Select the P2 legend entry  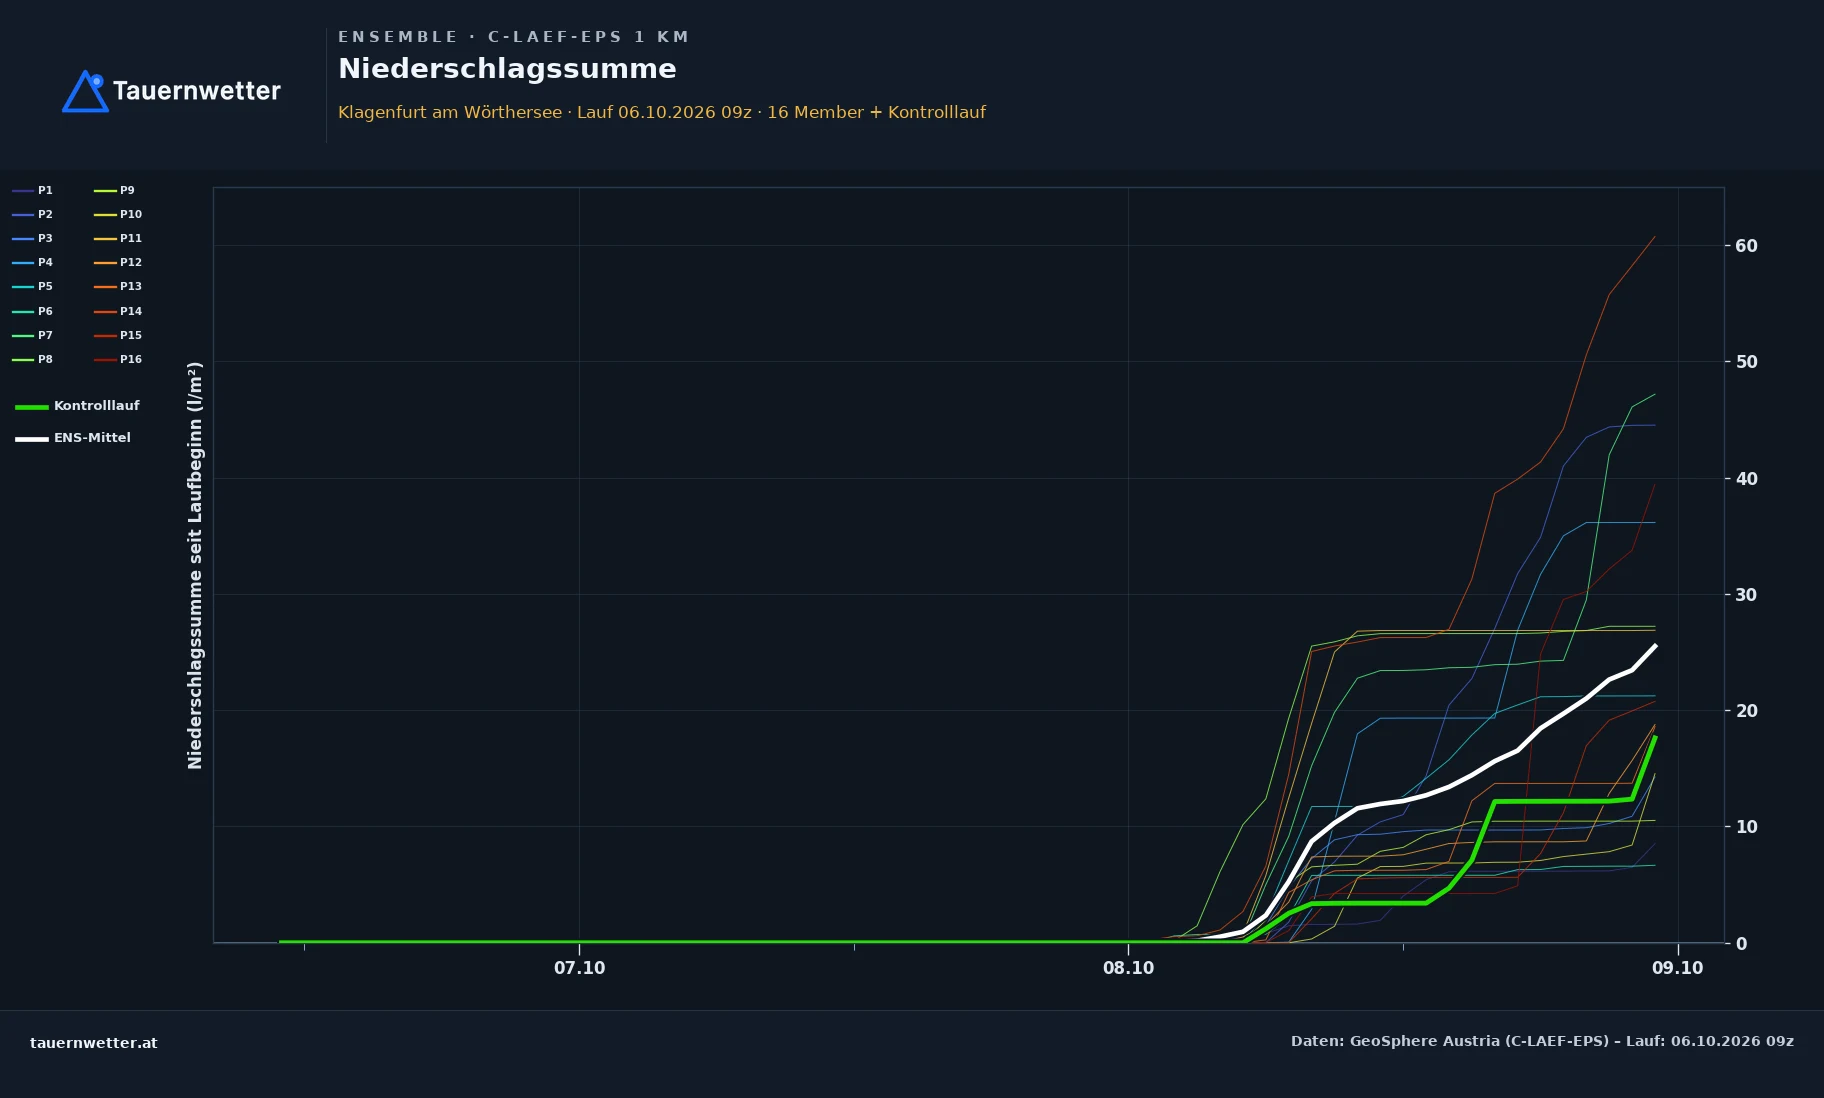(33, 214)
